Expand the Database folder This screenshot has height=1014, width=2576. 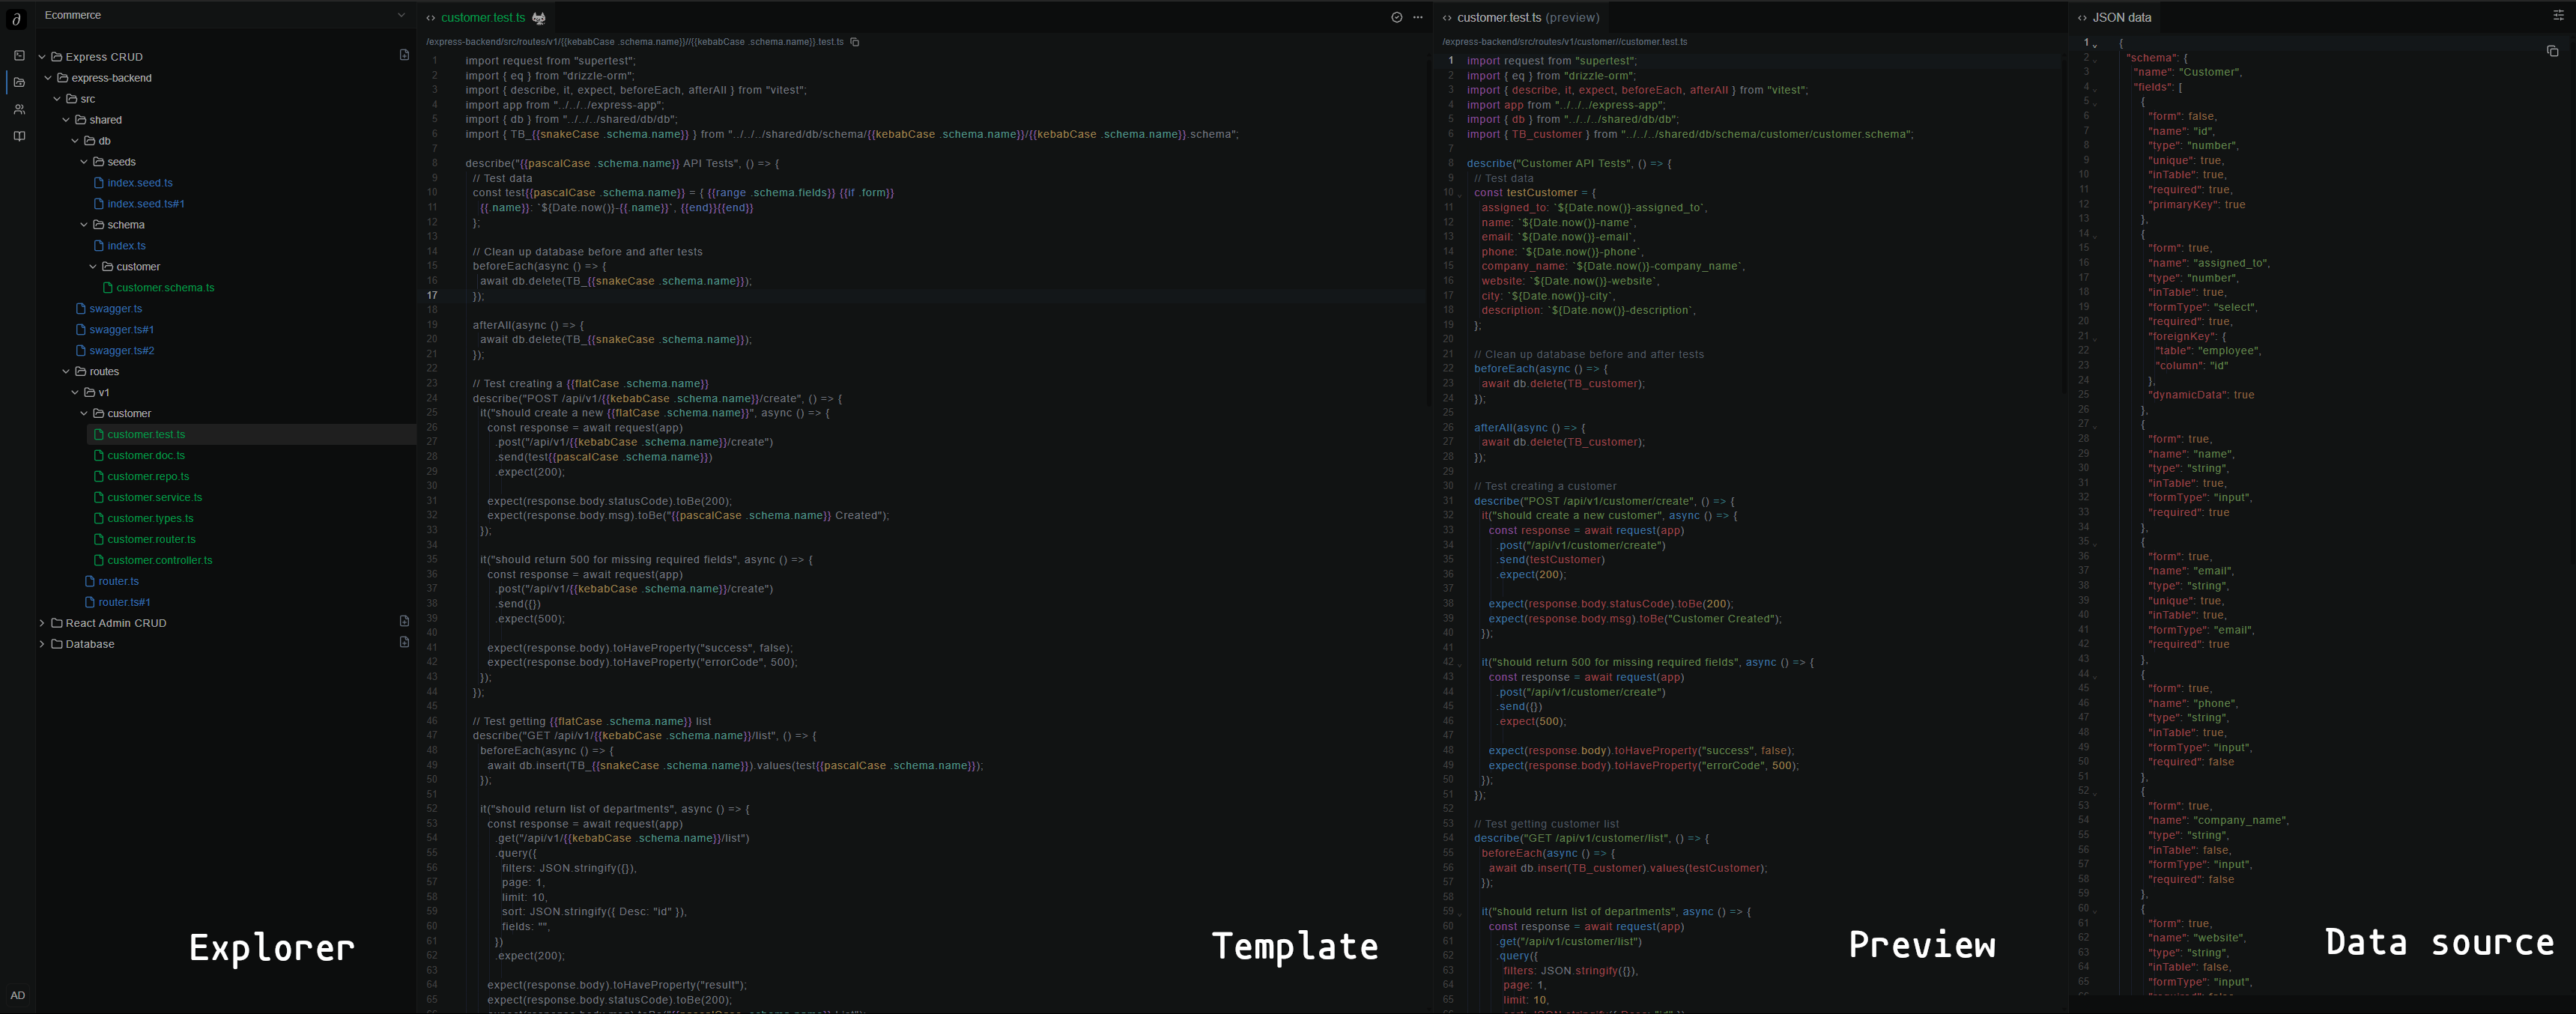tap(42, 644)
